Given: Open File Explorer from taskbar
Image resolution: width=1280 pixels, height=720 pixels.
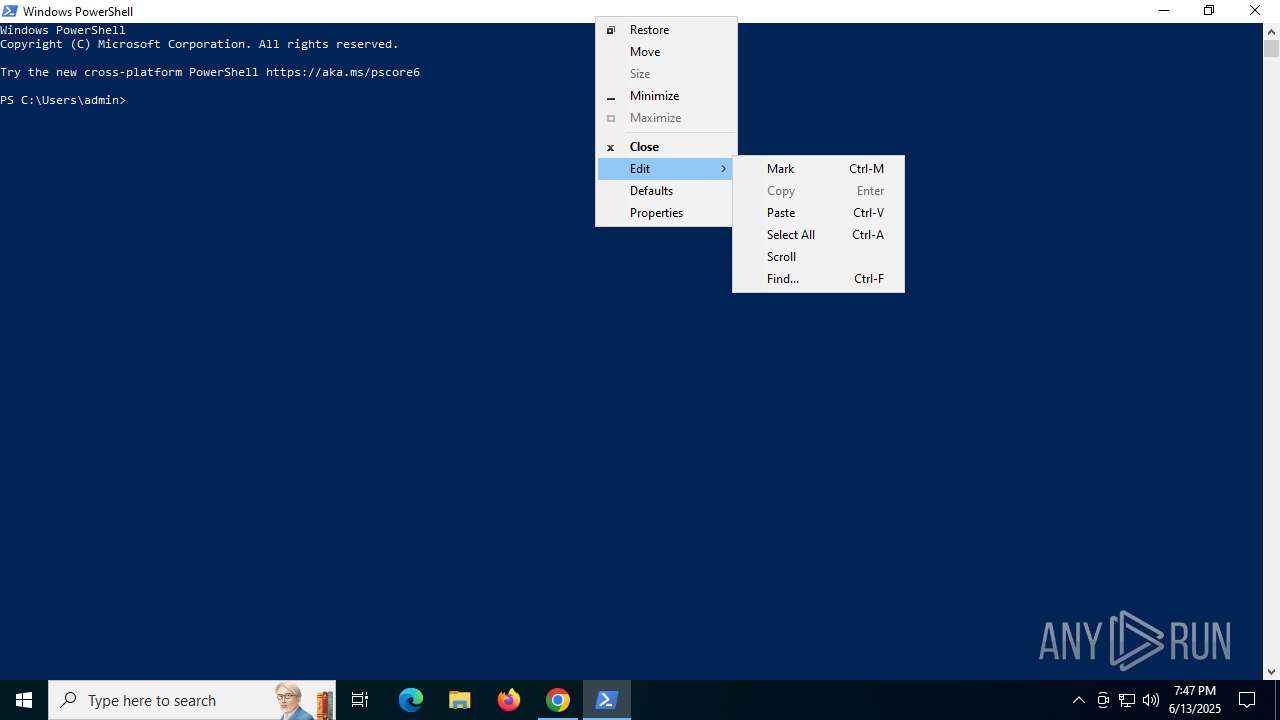Looking at the screenshot, I should pyautogui.click(x=460, y=700).
